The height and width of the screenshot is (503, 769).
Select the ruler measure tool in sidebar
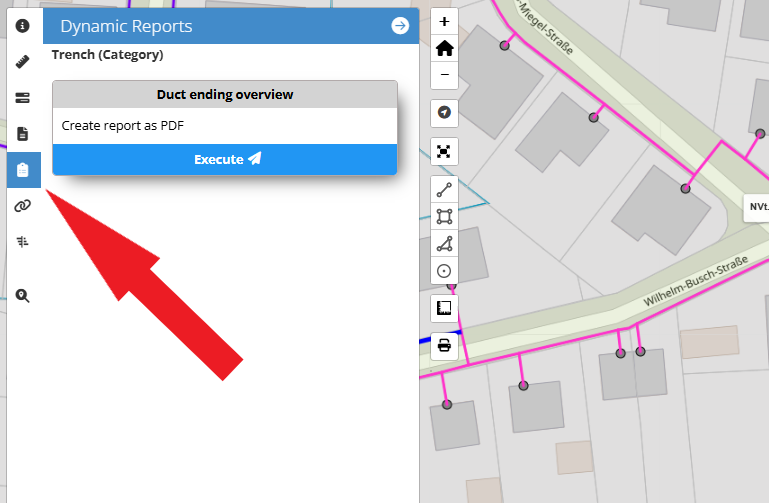pyautogui.click(x=22, y=62)
